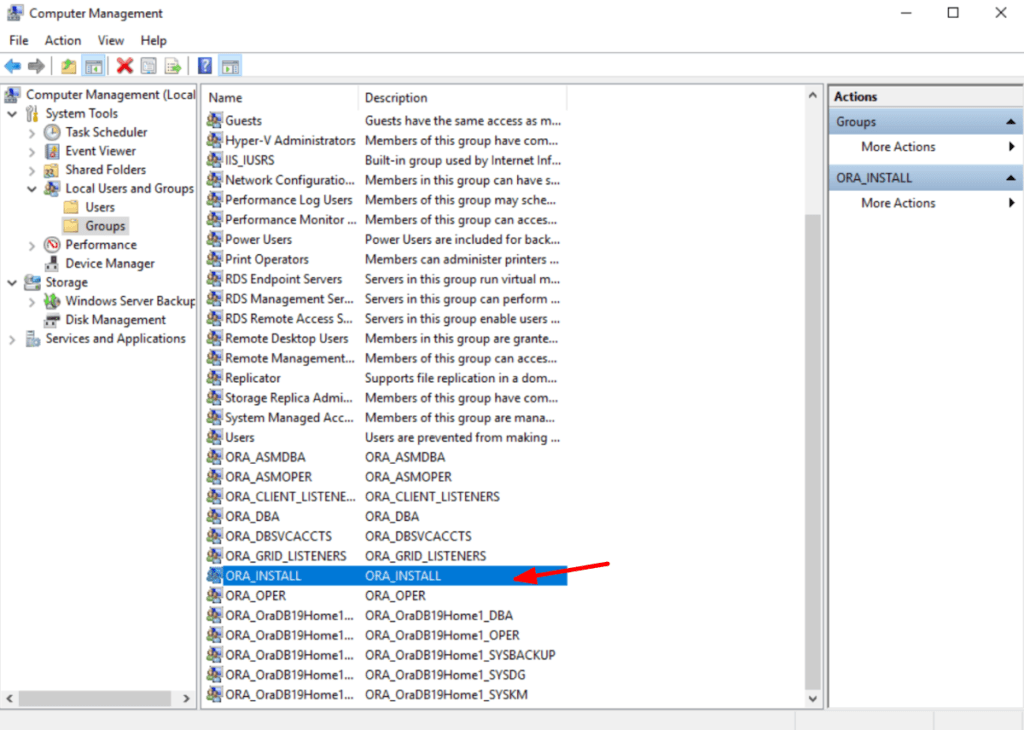
Task: Toggle the Action pane toolbar icon
Action: coord(231,66)
